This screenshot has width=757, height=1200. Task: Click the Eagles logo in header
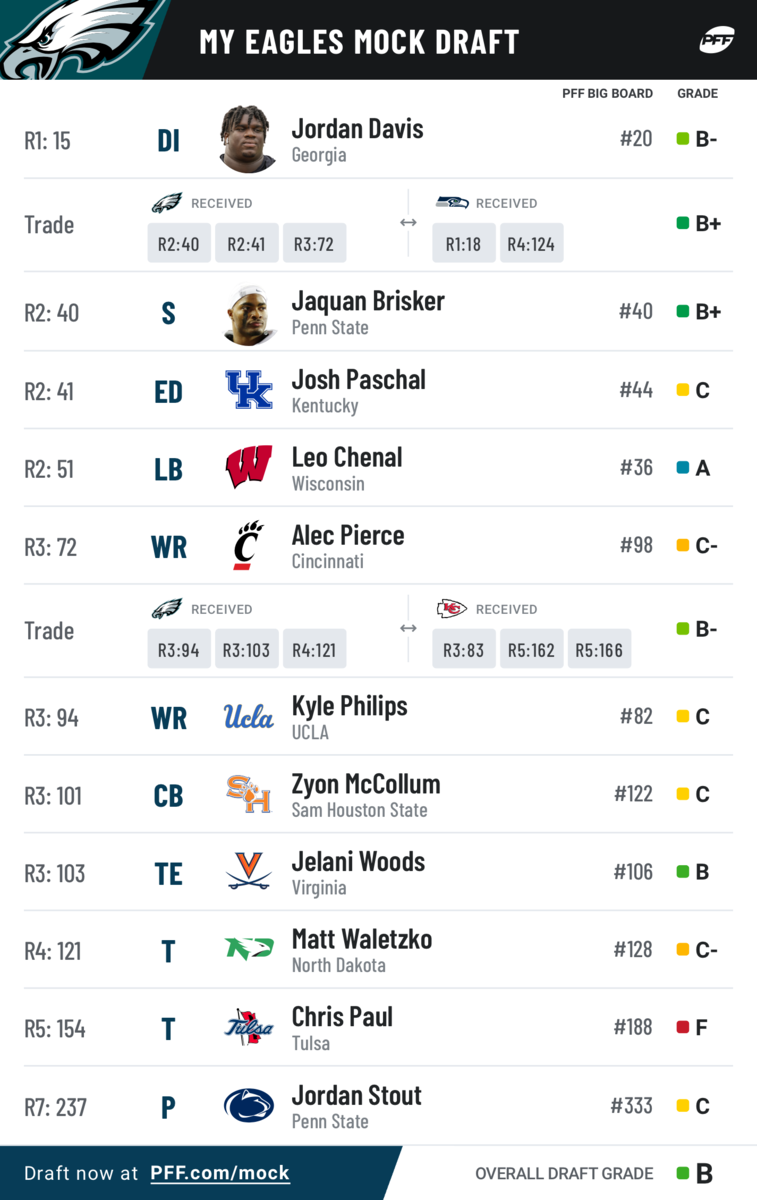[x=75, y=40]
